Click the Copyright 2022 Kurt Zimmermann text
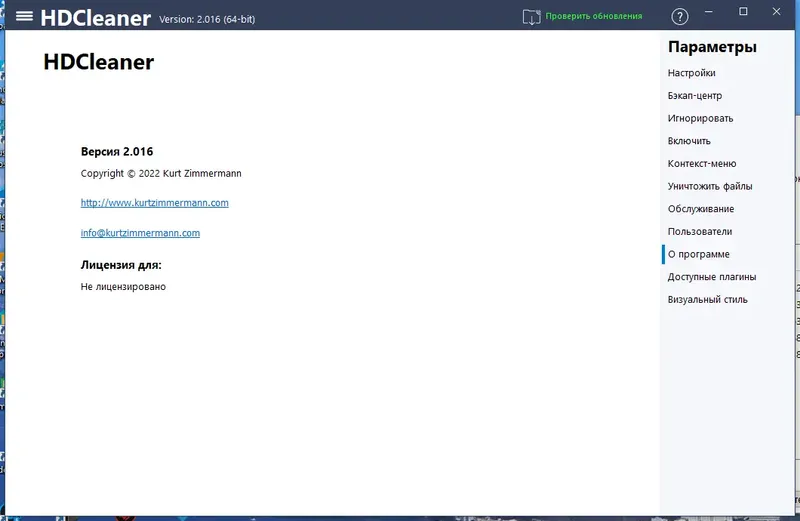Image resolution: width=800 pixels, height=521 pixels. tap(161, 173)
